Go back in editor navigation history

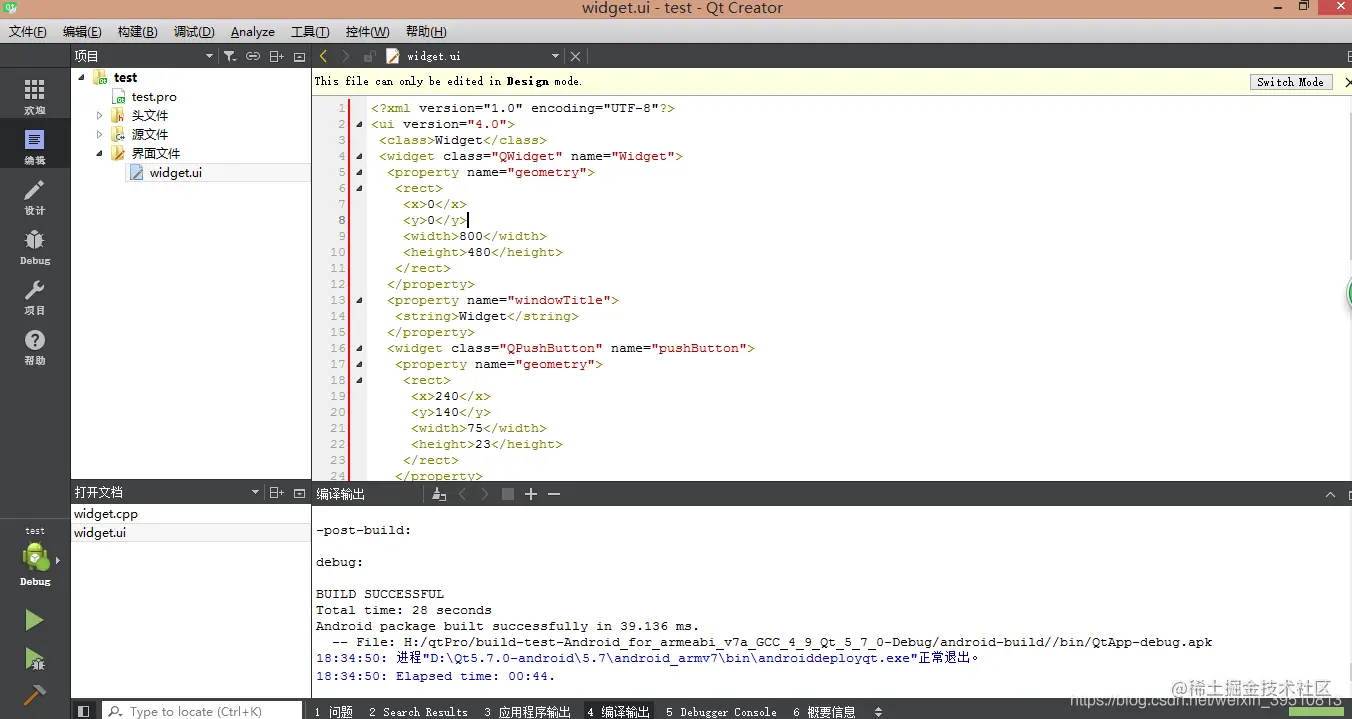click(323, 56)
